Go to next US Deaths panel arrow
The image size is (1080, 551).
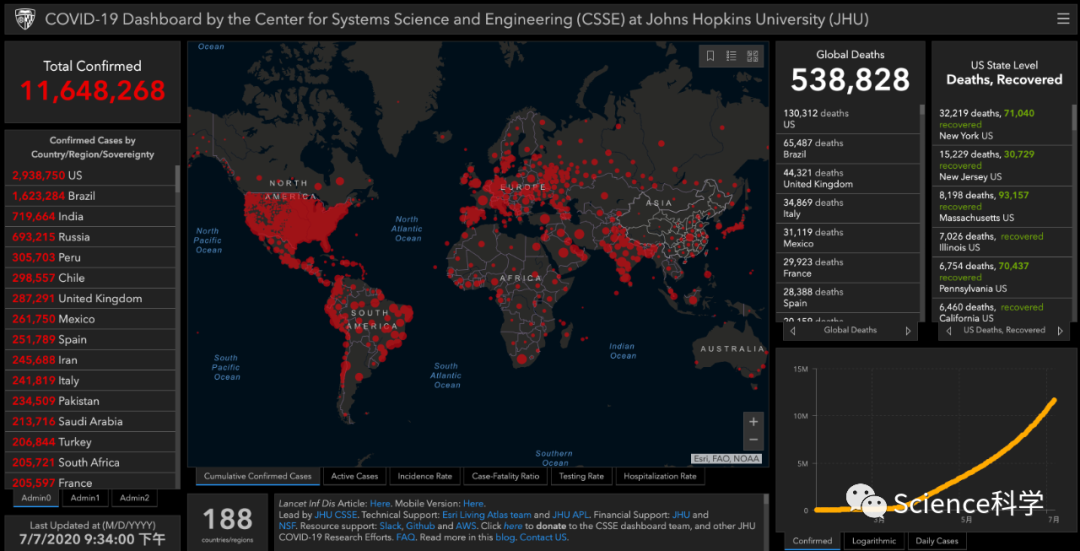1059,331
